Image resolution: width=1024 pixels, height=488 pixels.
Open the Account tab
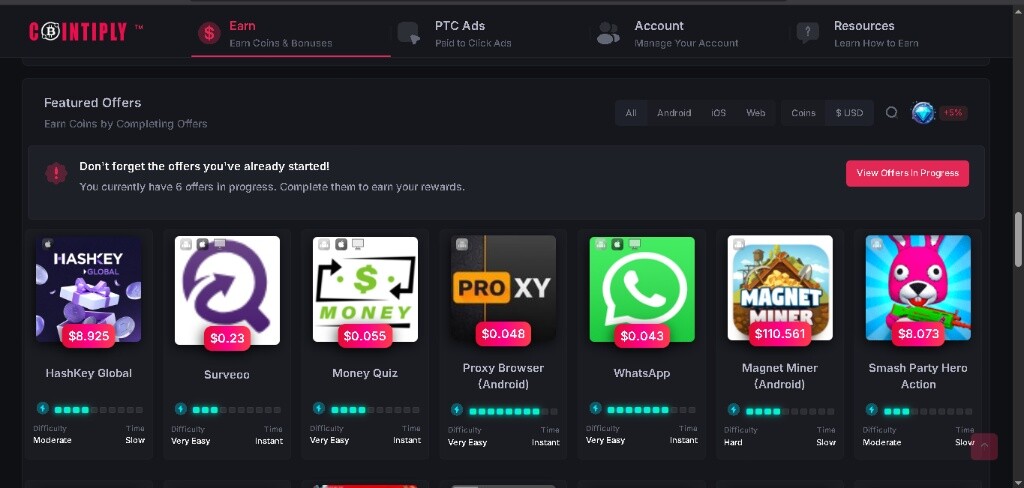[690, 33]
